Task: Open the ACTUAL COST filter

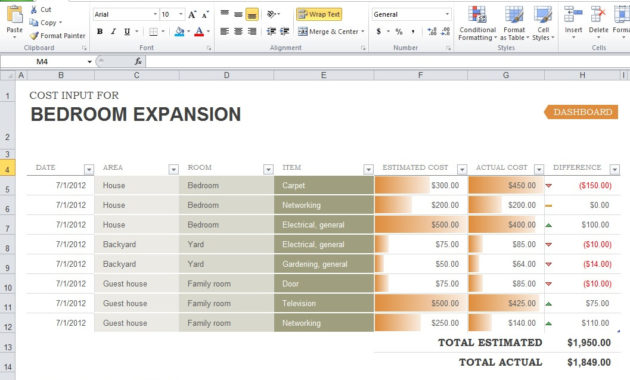Action: pyautogui.click(x=539, y=170)
